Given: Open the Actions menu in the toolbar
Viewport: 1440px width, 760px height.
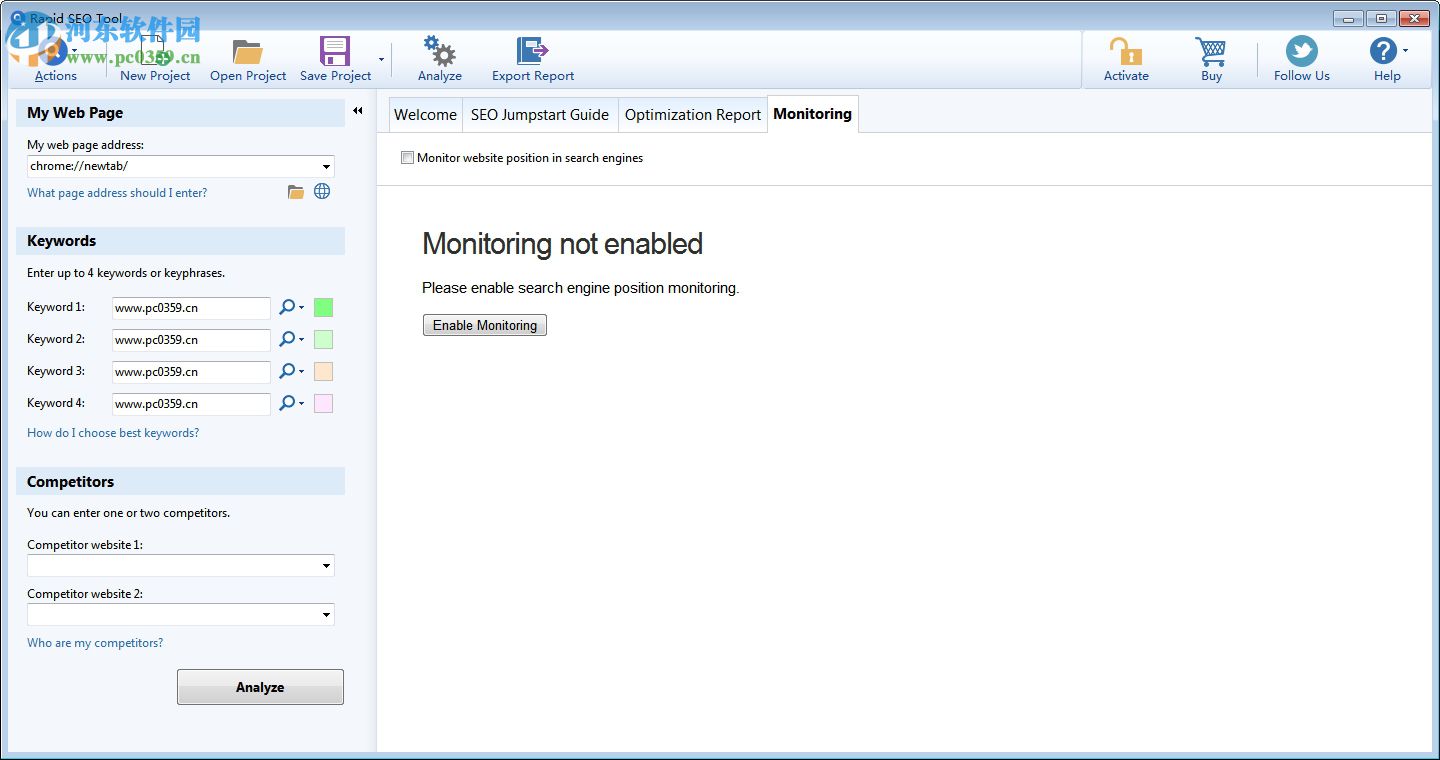Looking at the screenshot, I should coord(55,58).
